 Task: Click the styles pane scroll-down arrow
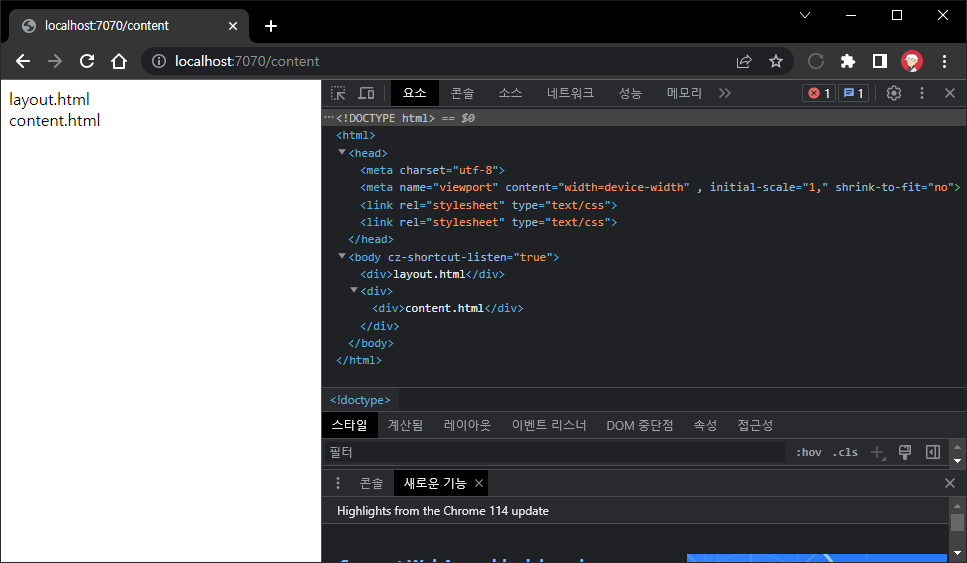point(957,460)
